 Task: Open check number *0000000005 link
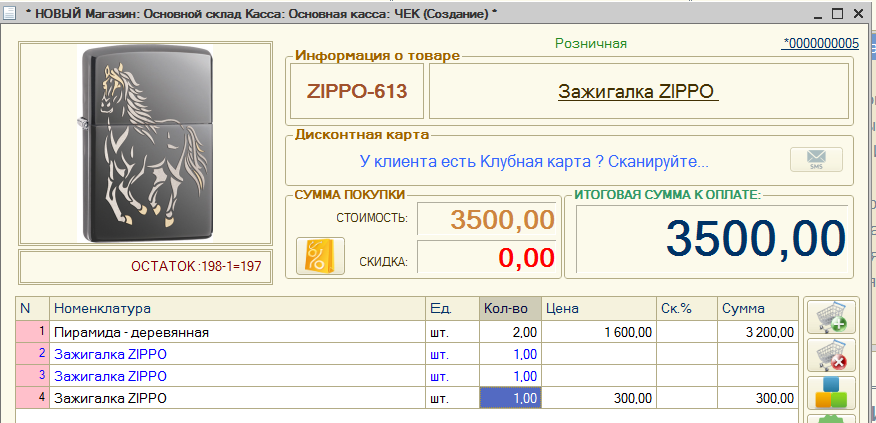point(821,44)
